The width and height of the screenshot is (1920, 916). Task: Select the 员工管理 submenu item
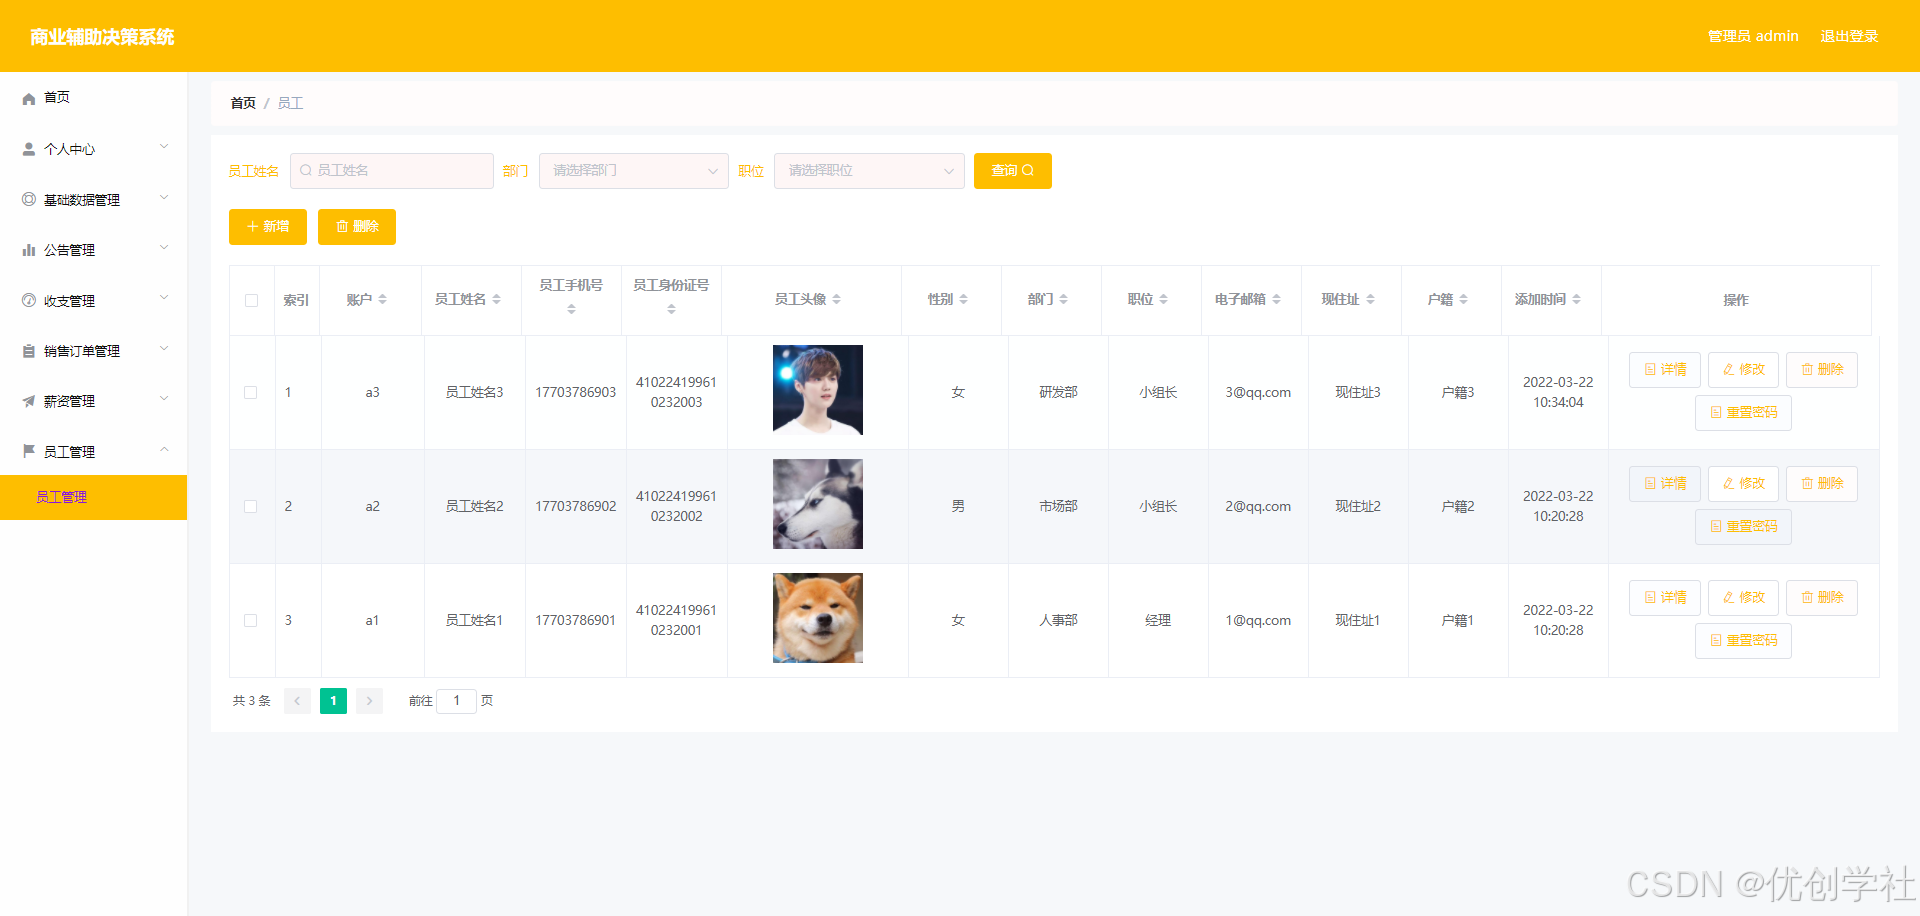[93, 497]
